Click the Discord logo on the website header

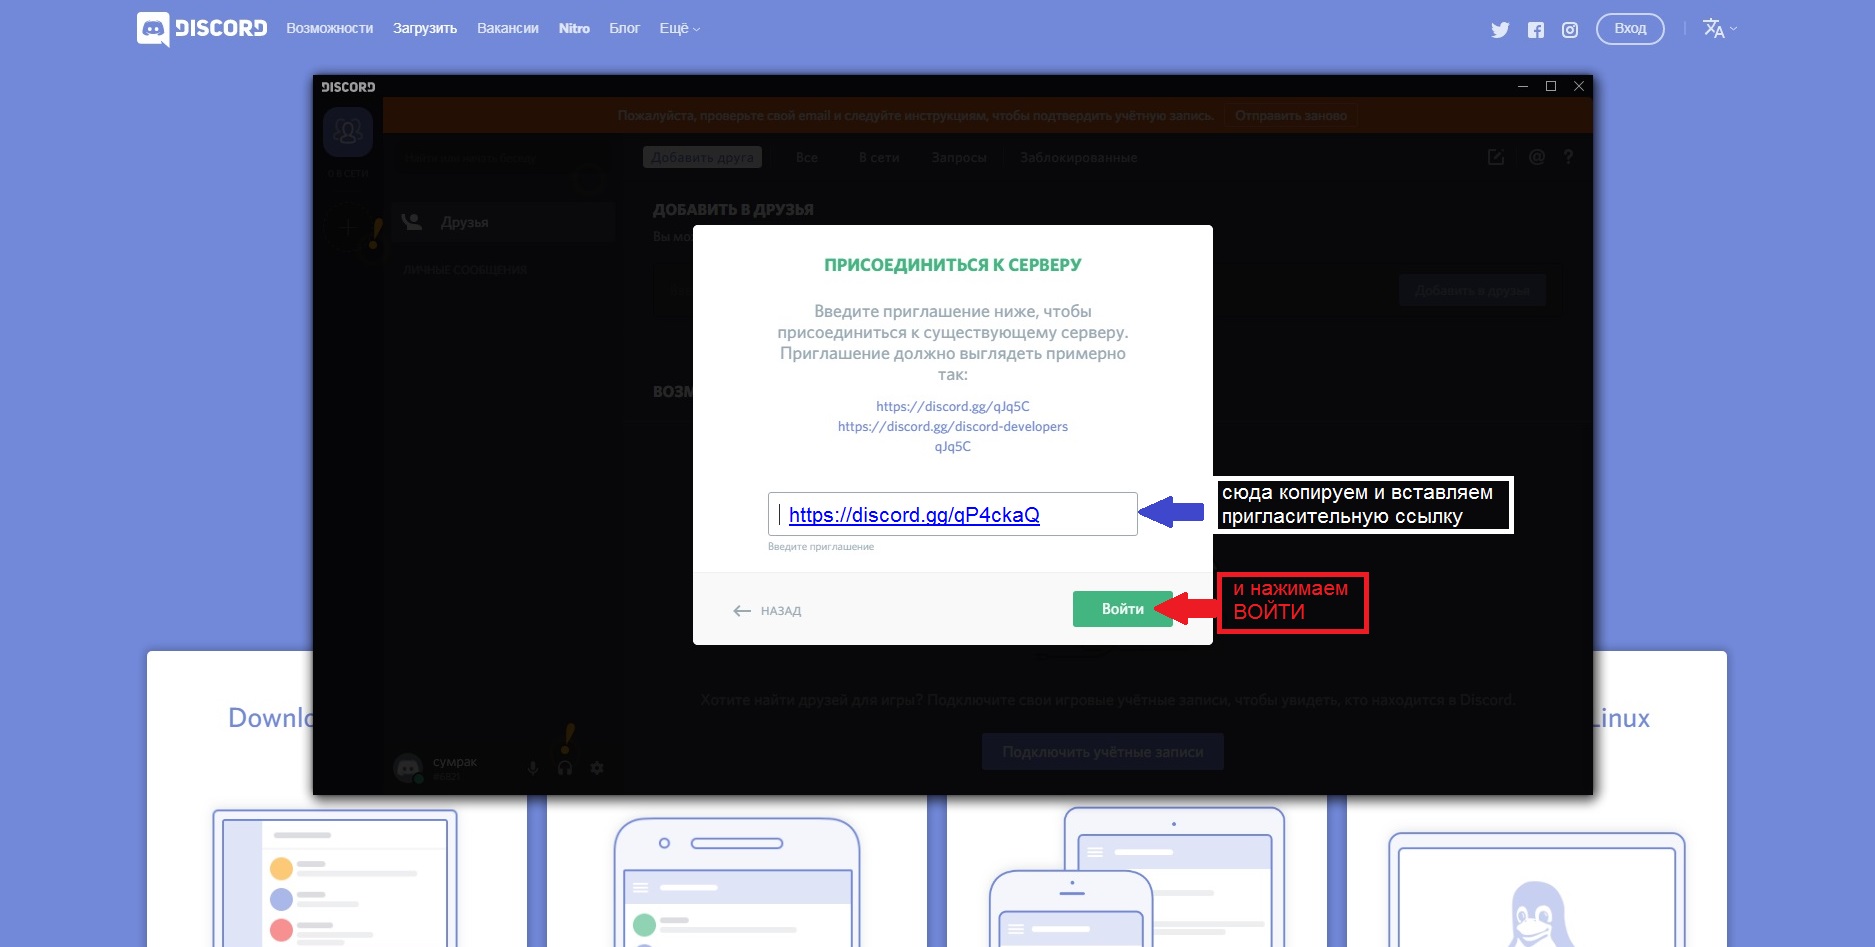[202, 29]
